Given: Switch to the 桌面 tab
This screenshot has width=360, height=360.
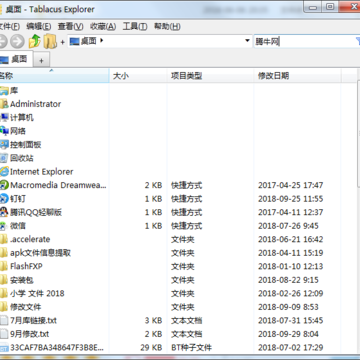Looking at the screenshot, I should (x=16, y=59).
